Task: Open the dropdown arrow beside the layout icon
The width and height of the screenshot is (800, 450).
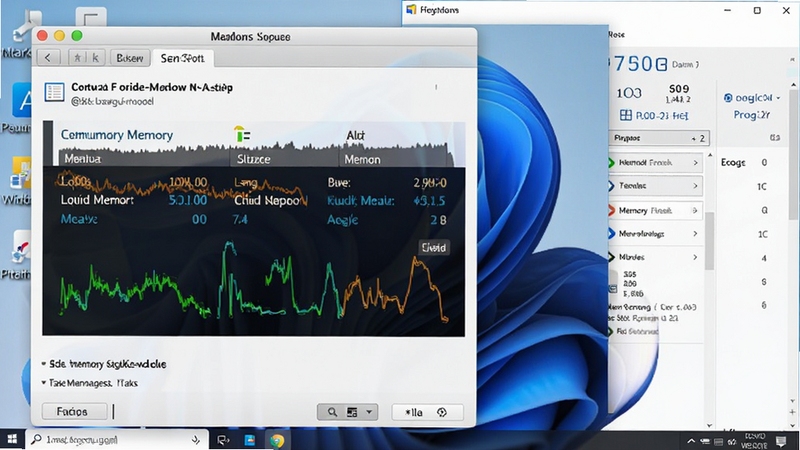Action: coord(369,412)
